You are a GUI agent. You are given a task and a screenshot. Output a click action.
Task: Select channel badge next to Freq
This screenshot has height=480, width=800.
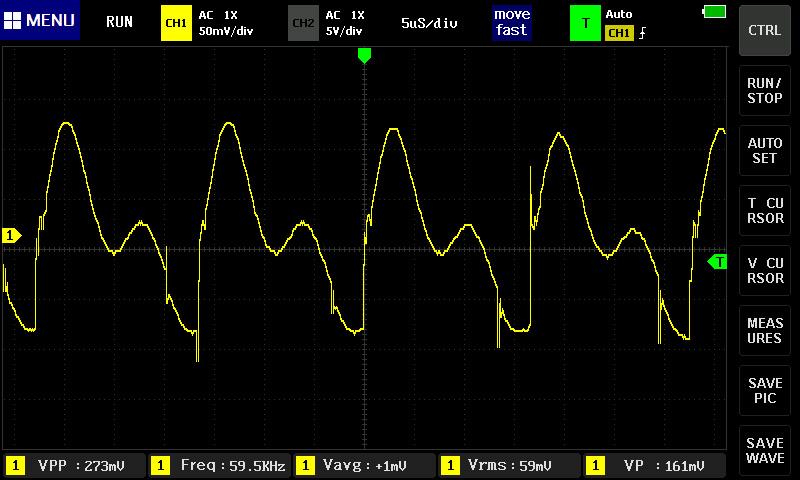[x=160, y=466]
